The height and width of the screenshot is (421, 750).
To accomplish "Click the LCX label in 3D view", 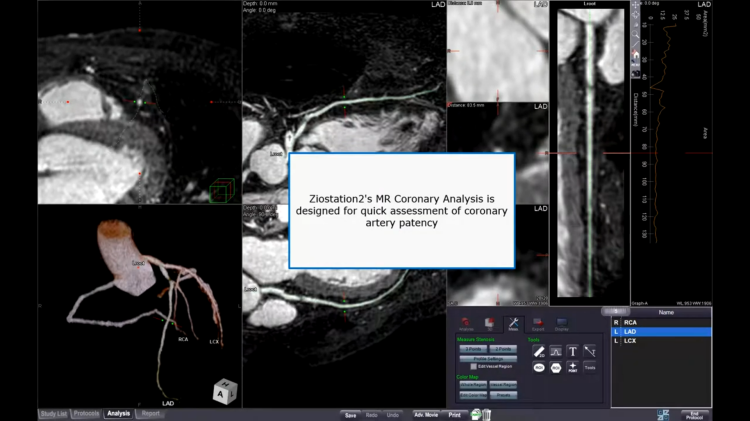I will (x=214, y=342).
